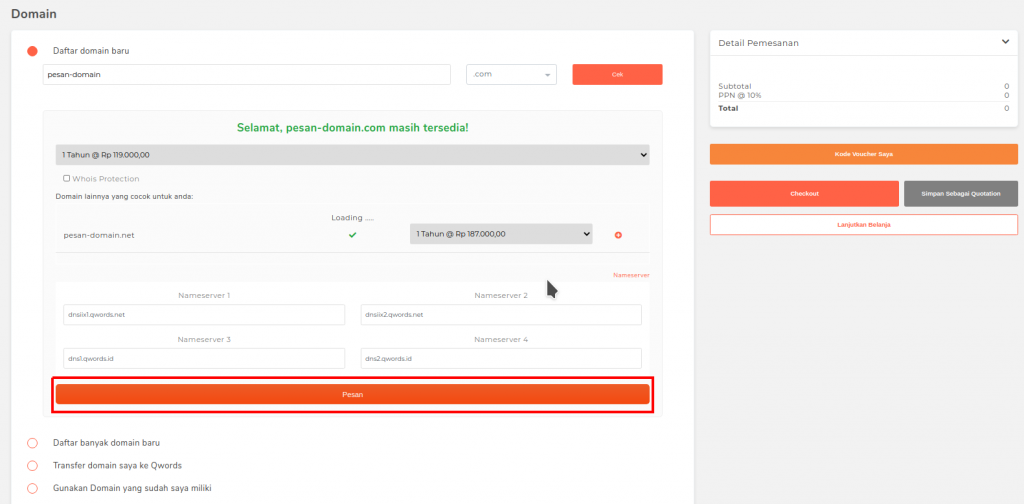This screenshot has width=1024, height=504.
Task: Click the Kode Voucher Saya button
Action: tap(863, 154)
